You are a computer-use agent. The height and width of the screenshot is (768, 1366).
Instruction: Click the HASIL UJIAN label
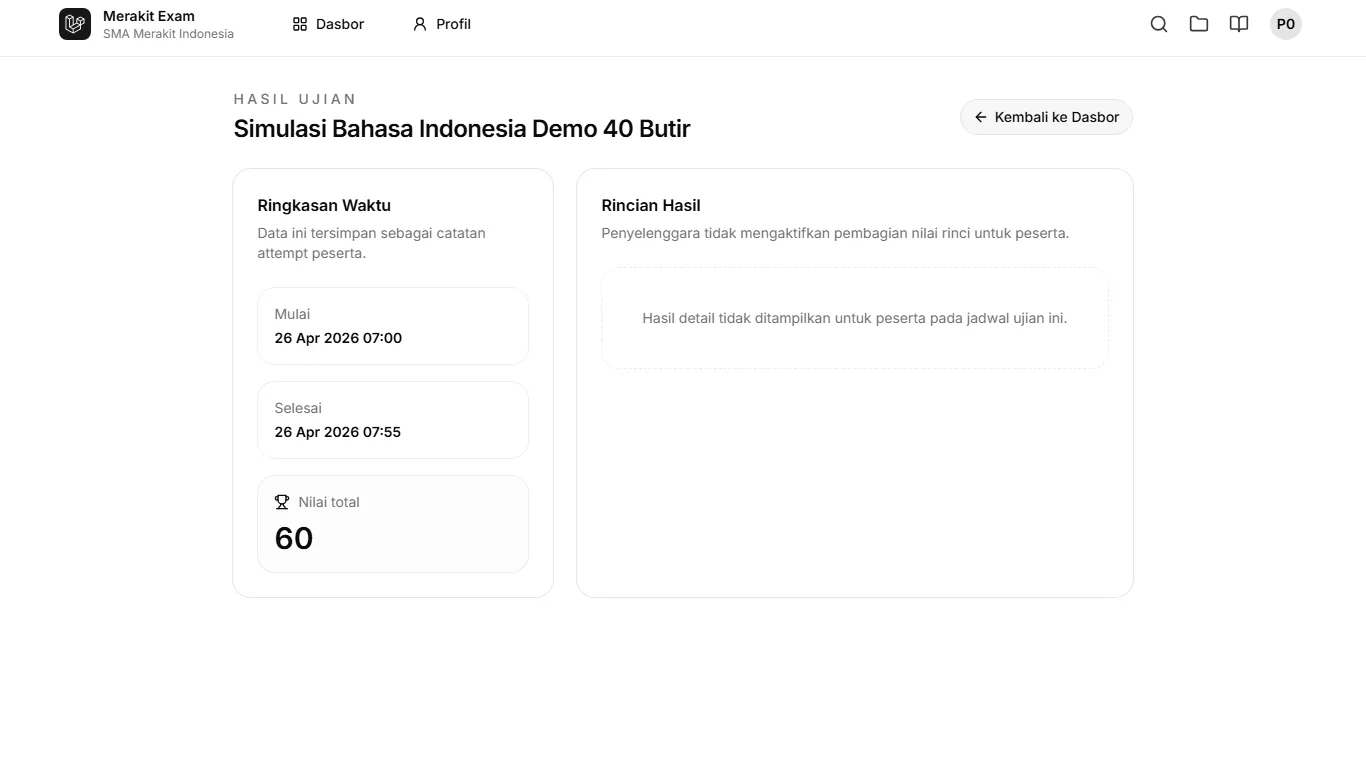[x=295, y=99]
